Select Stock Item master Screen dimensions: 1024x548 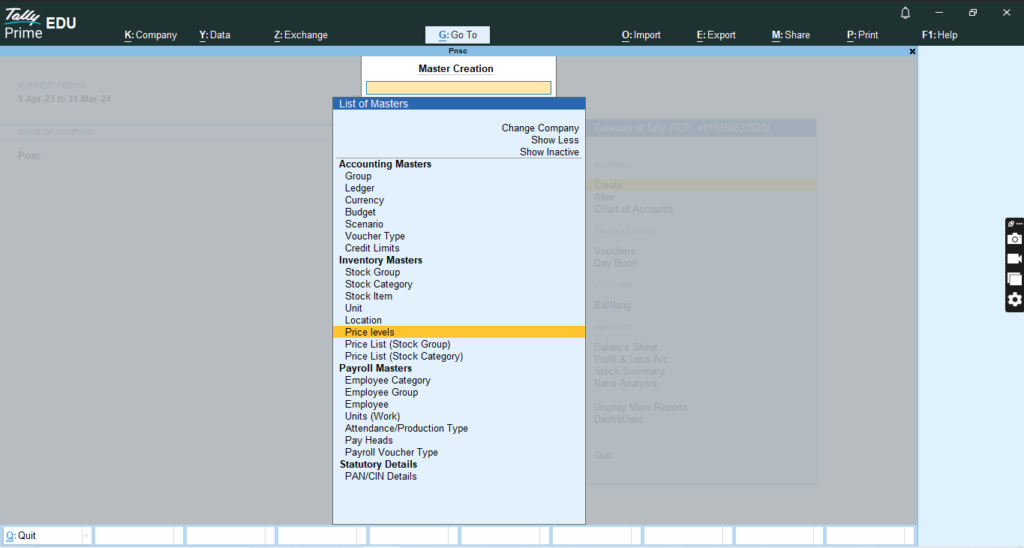coord(369,297)
